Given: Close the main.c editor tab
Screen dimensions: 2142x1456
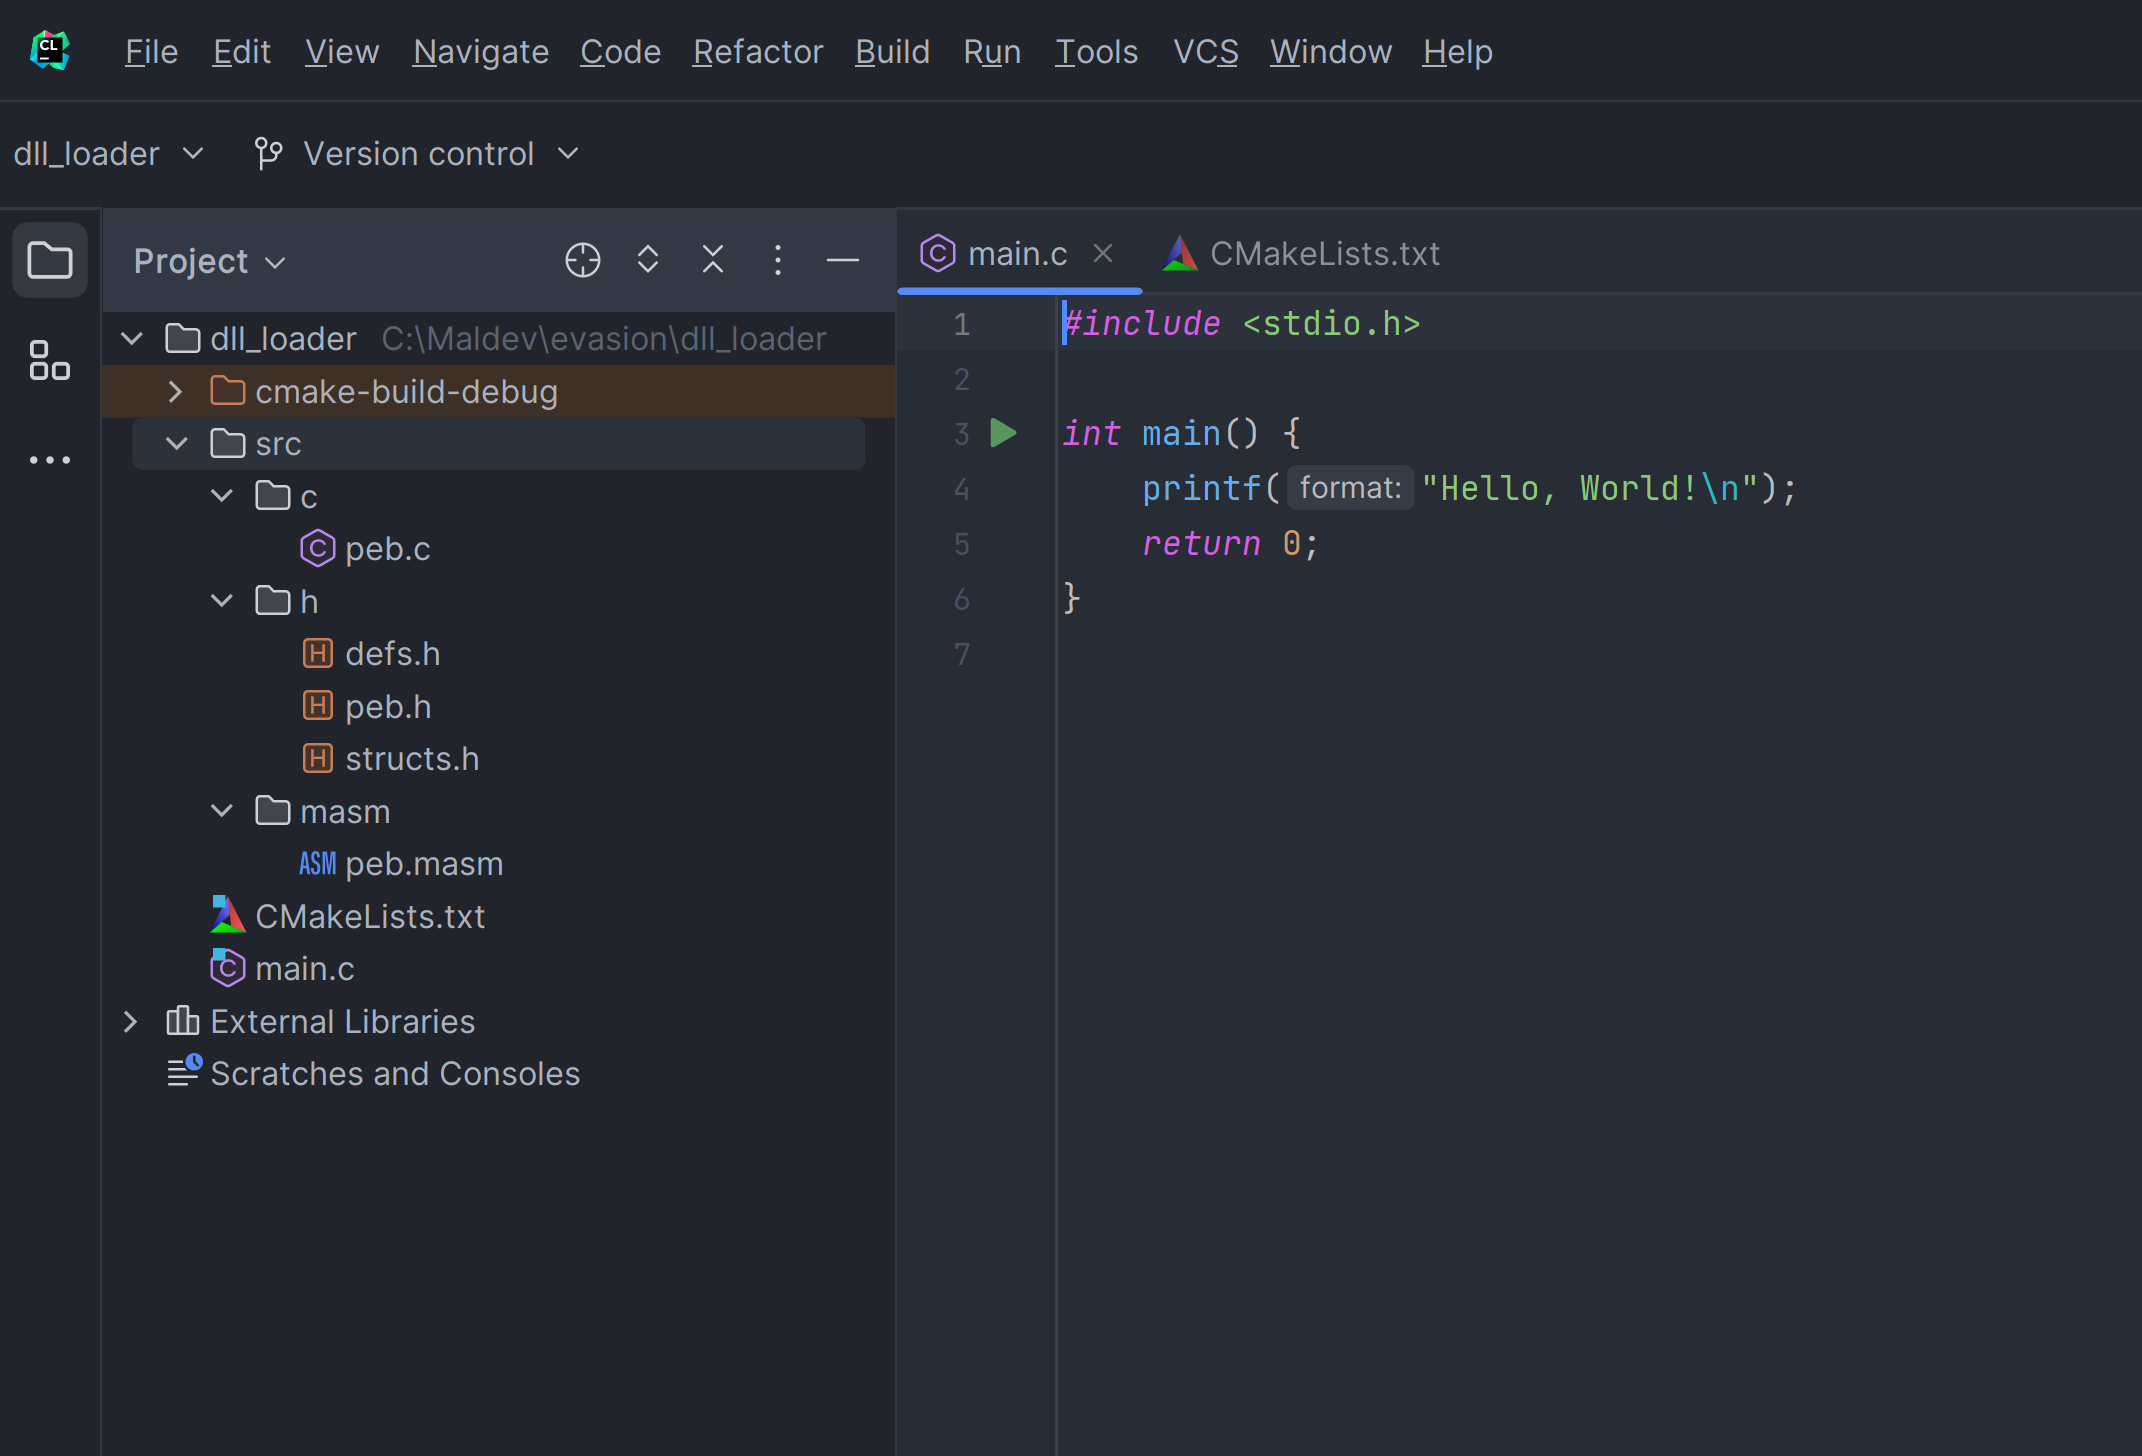Looking at the screenshot, I should click(1102, 254).
